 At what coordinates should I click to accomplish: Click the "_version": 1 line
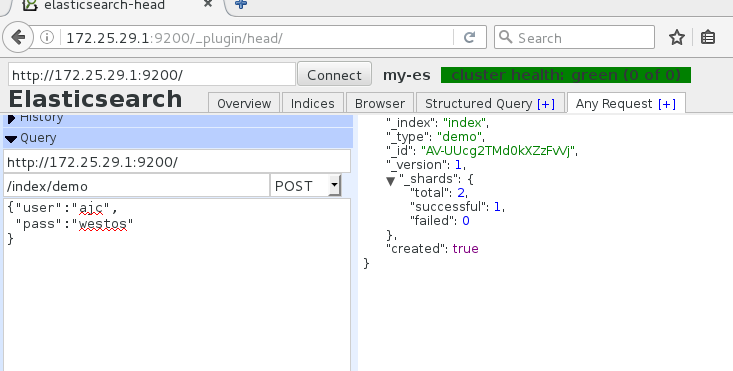pyautogui.click(x=426, y=165)
